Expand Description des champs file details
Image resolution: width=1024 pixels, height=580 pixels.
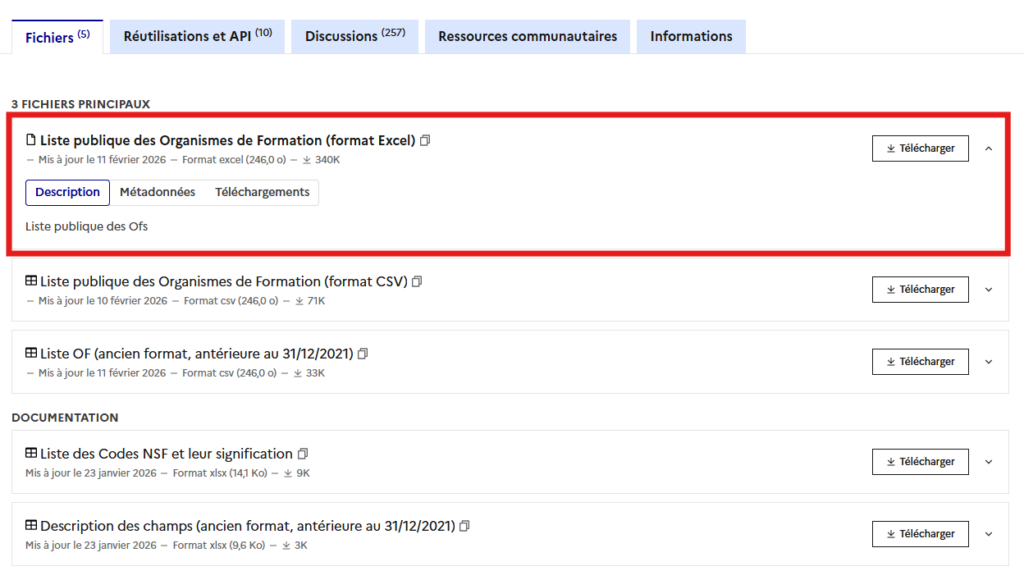pyautogui.click(x=988, y=534)
